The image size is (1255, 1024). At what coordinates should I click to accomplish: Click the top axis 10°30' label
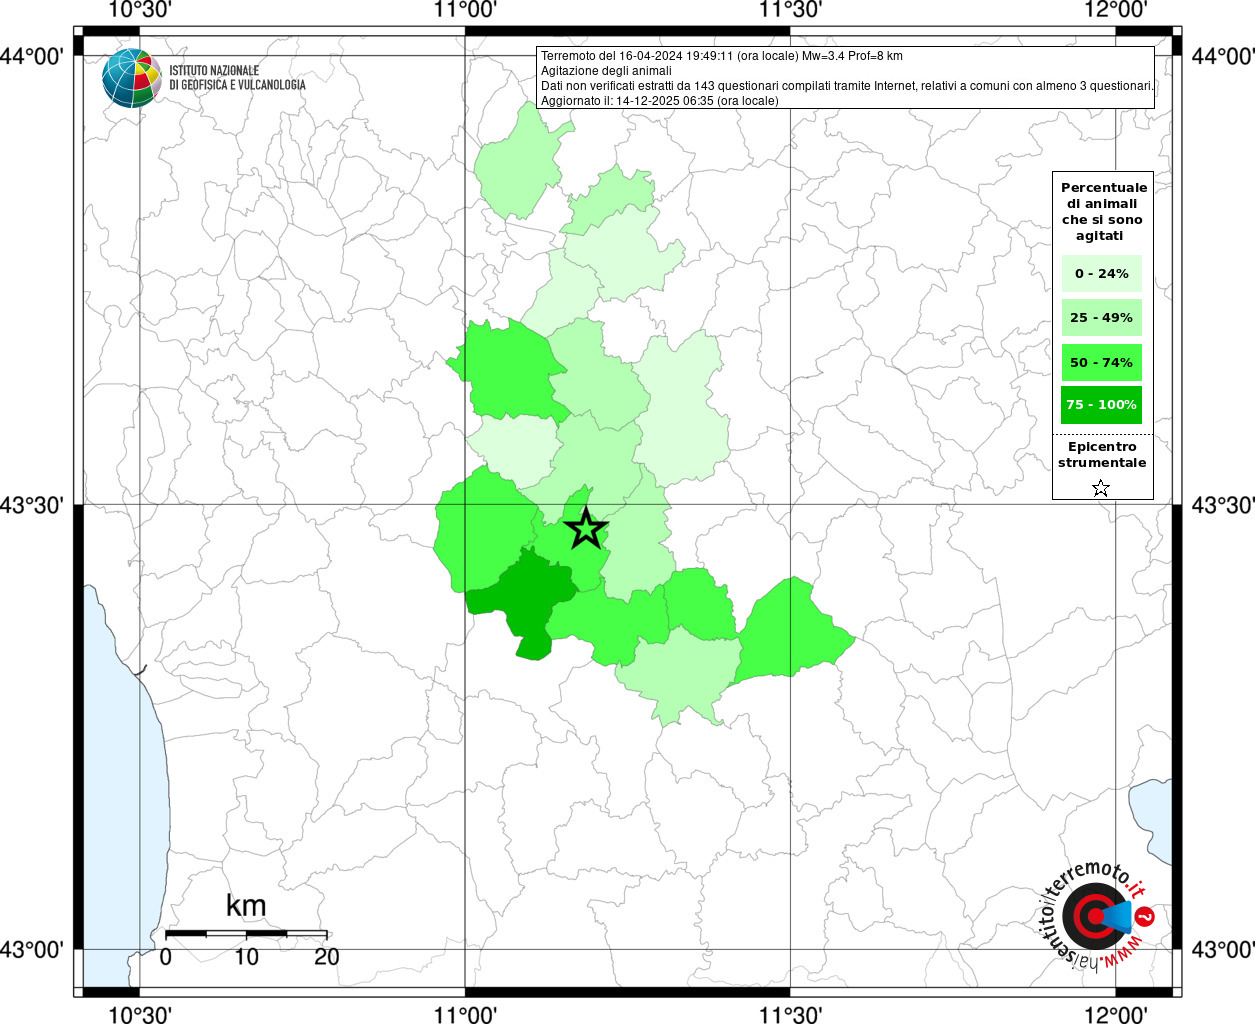pyautogui.click(x=139, y=10)
